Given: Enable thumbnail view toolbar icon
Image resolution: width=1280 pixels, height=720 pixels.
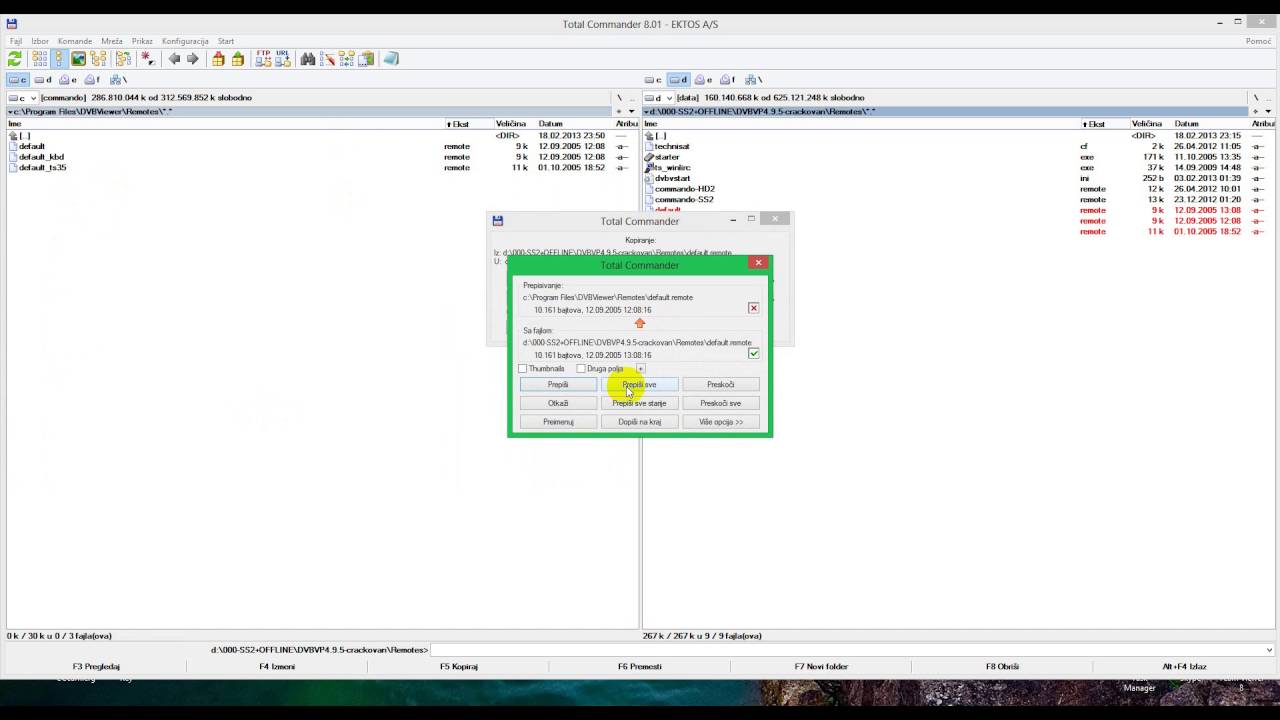Looking at the screenshot, I should coord(78,59).
